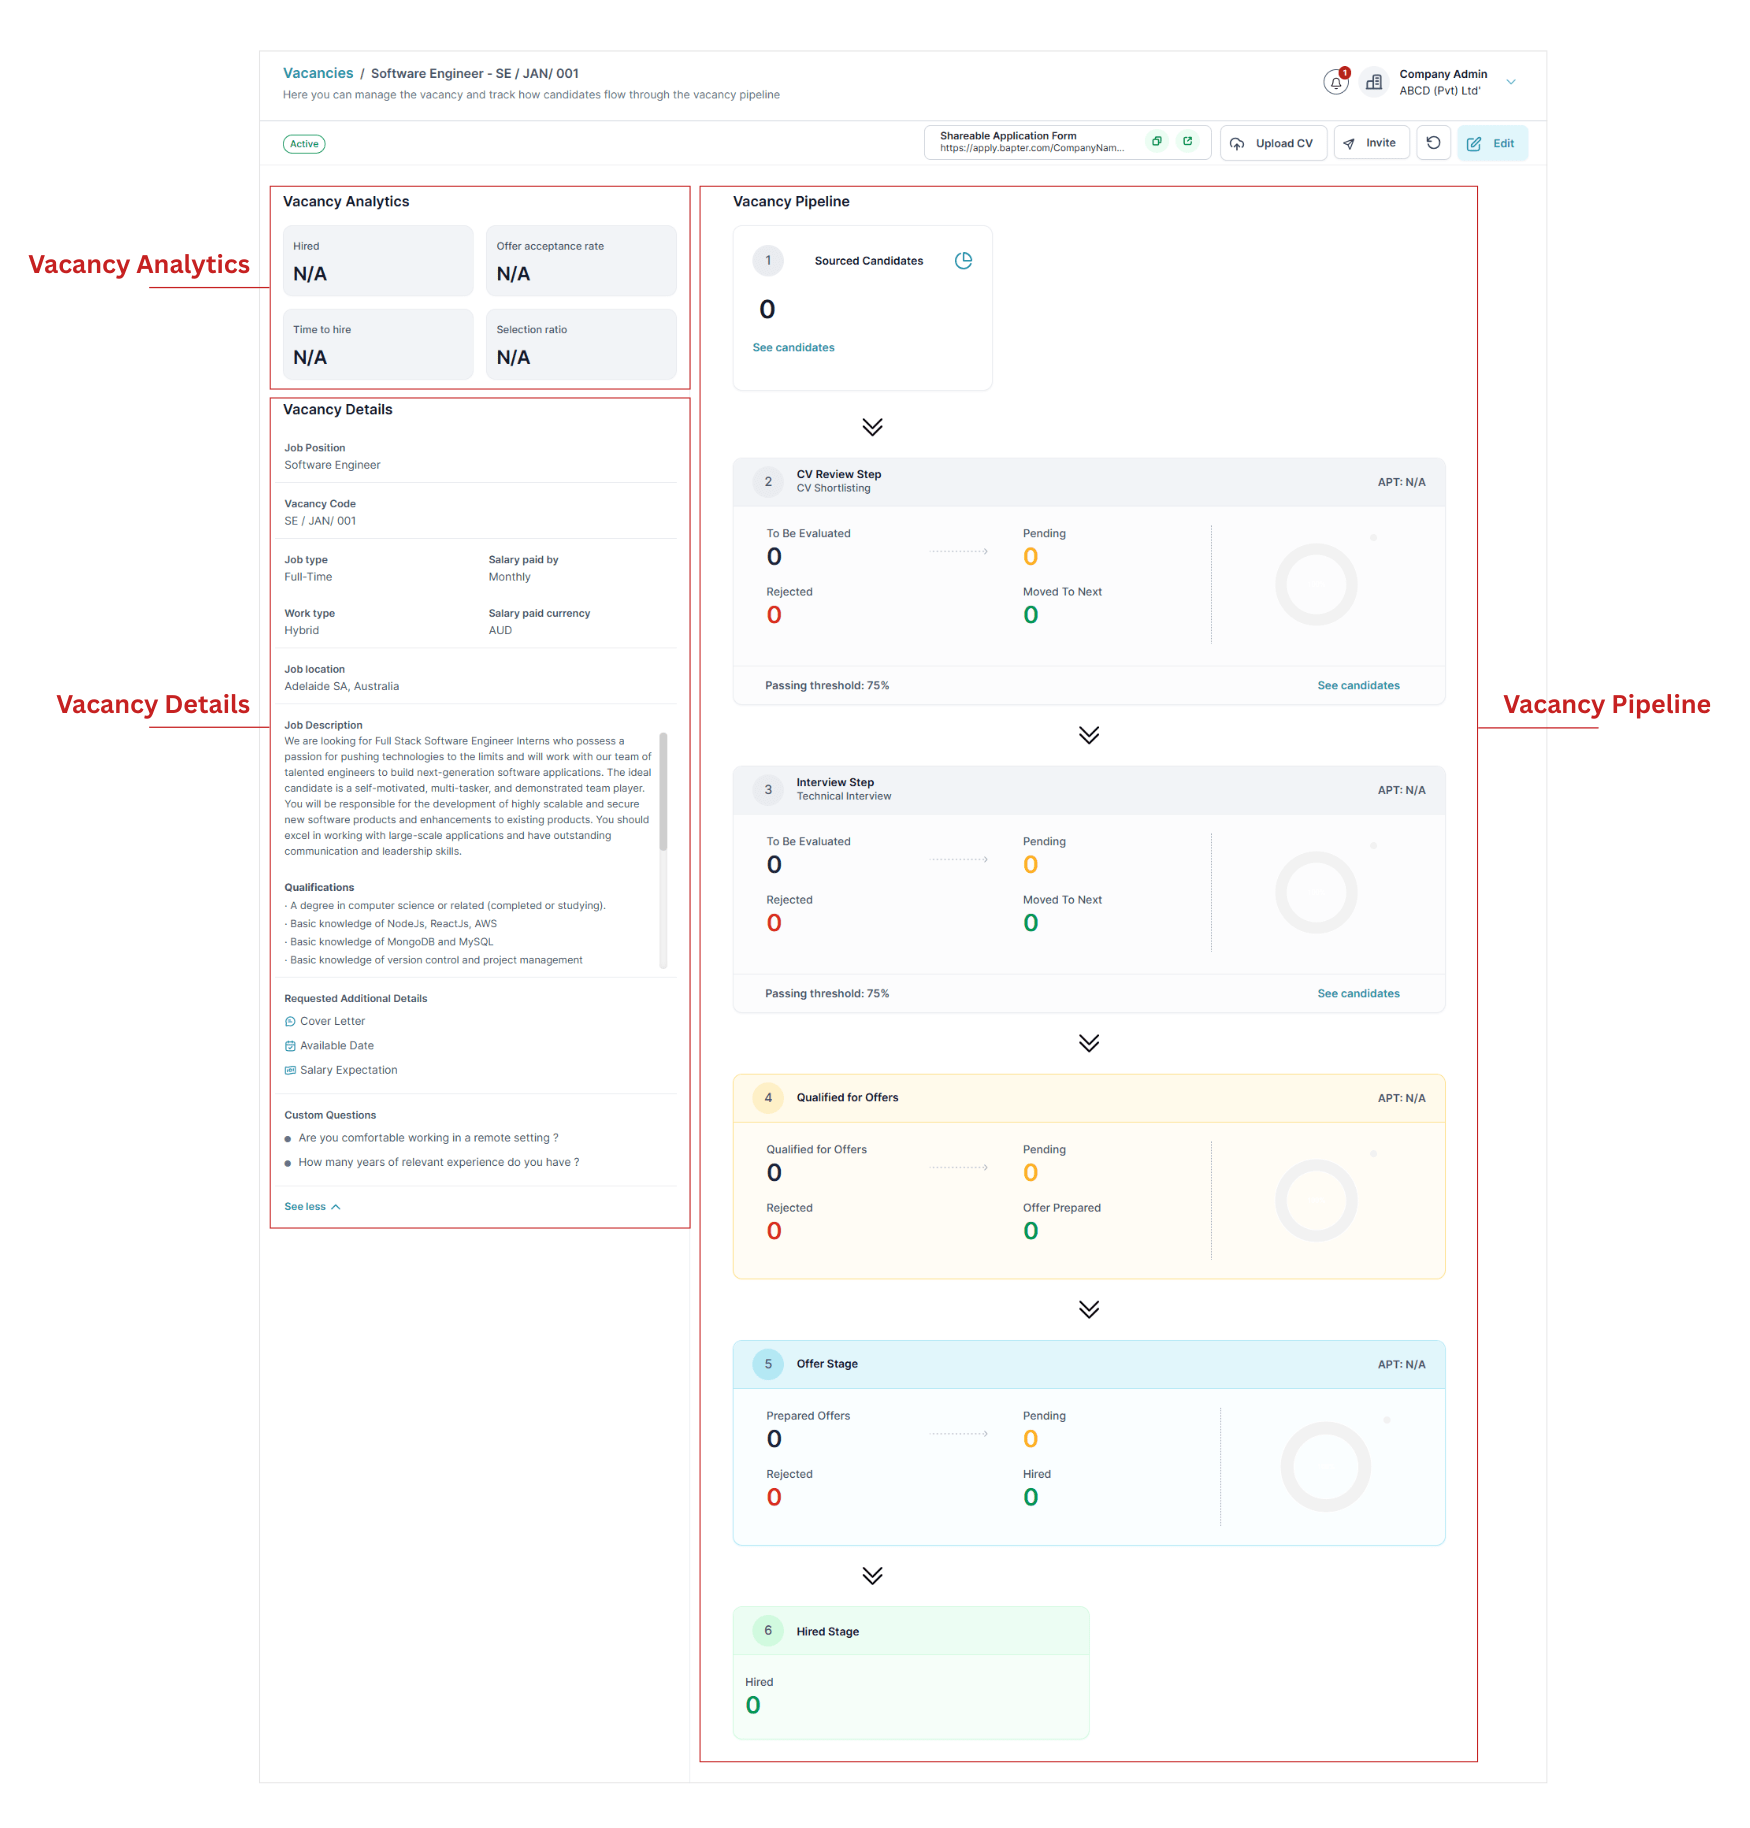Screen dimensions: 1750x1828
Task: Click the Adelaide SA, Australia location
Action: (341, 687)
